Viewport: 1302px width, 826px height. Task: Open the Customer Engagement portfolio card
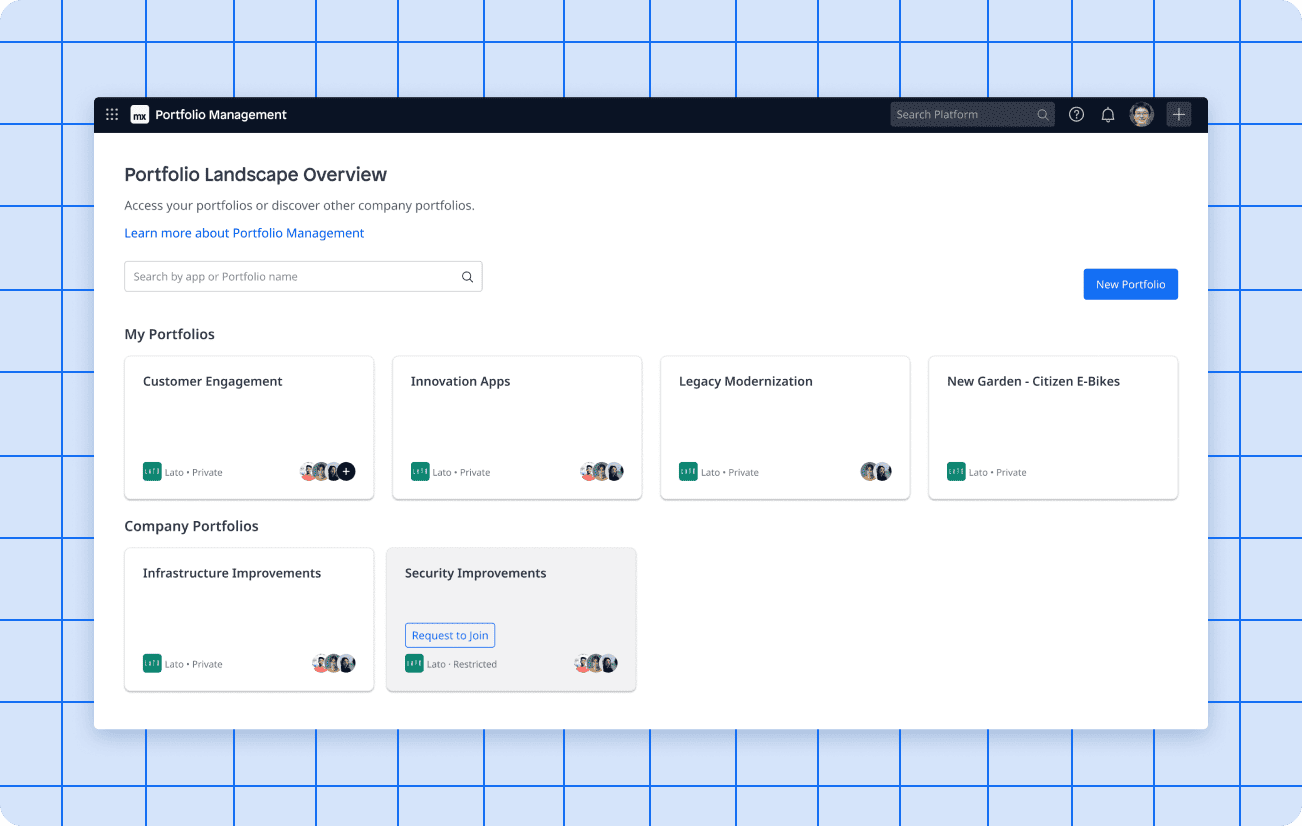pos(249,420)
